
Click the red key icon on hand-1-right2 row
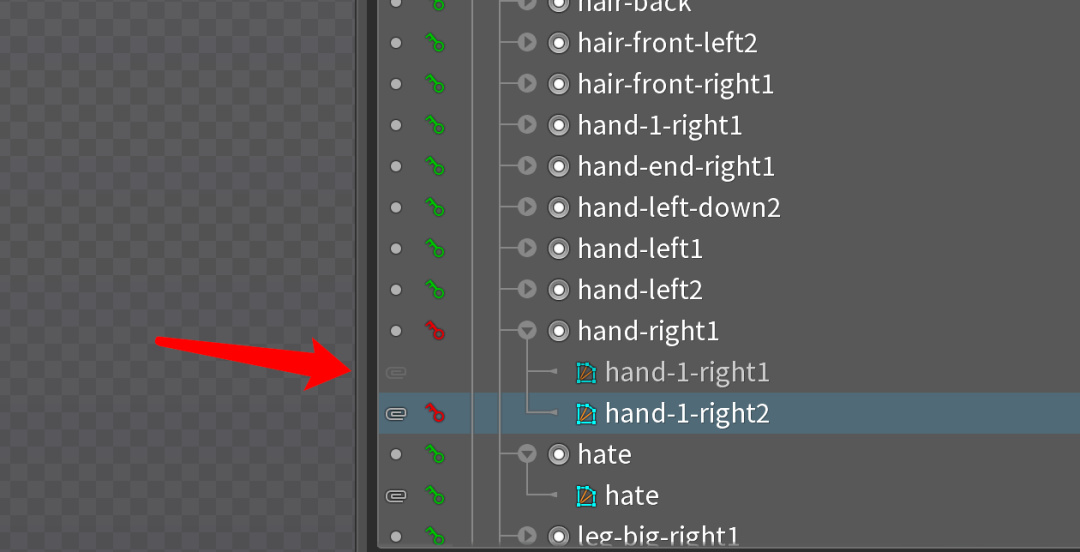[434, 413]
